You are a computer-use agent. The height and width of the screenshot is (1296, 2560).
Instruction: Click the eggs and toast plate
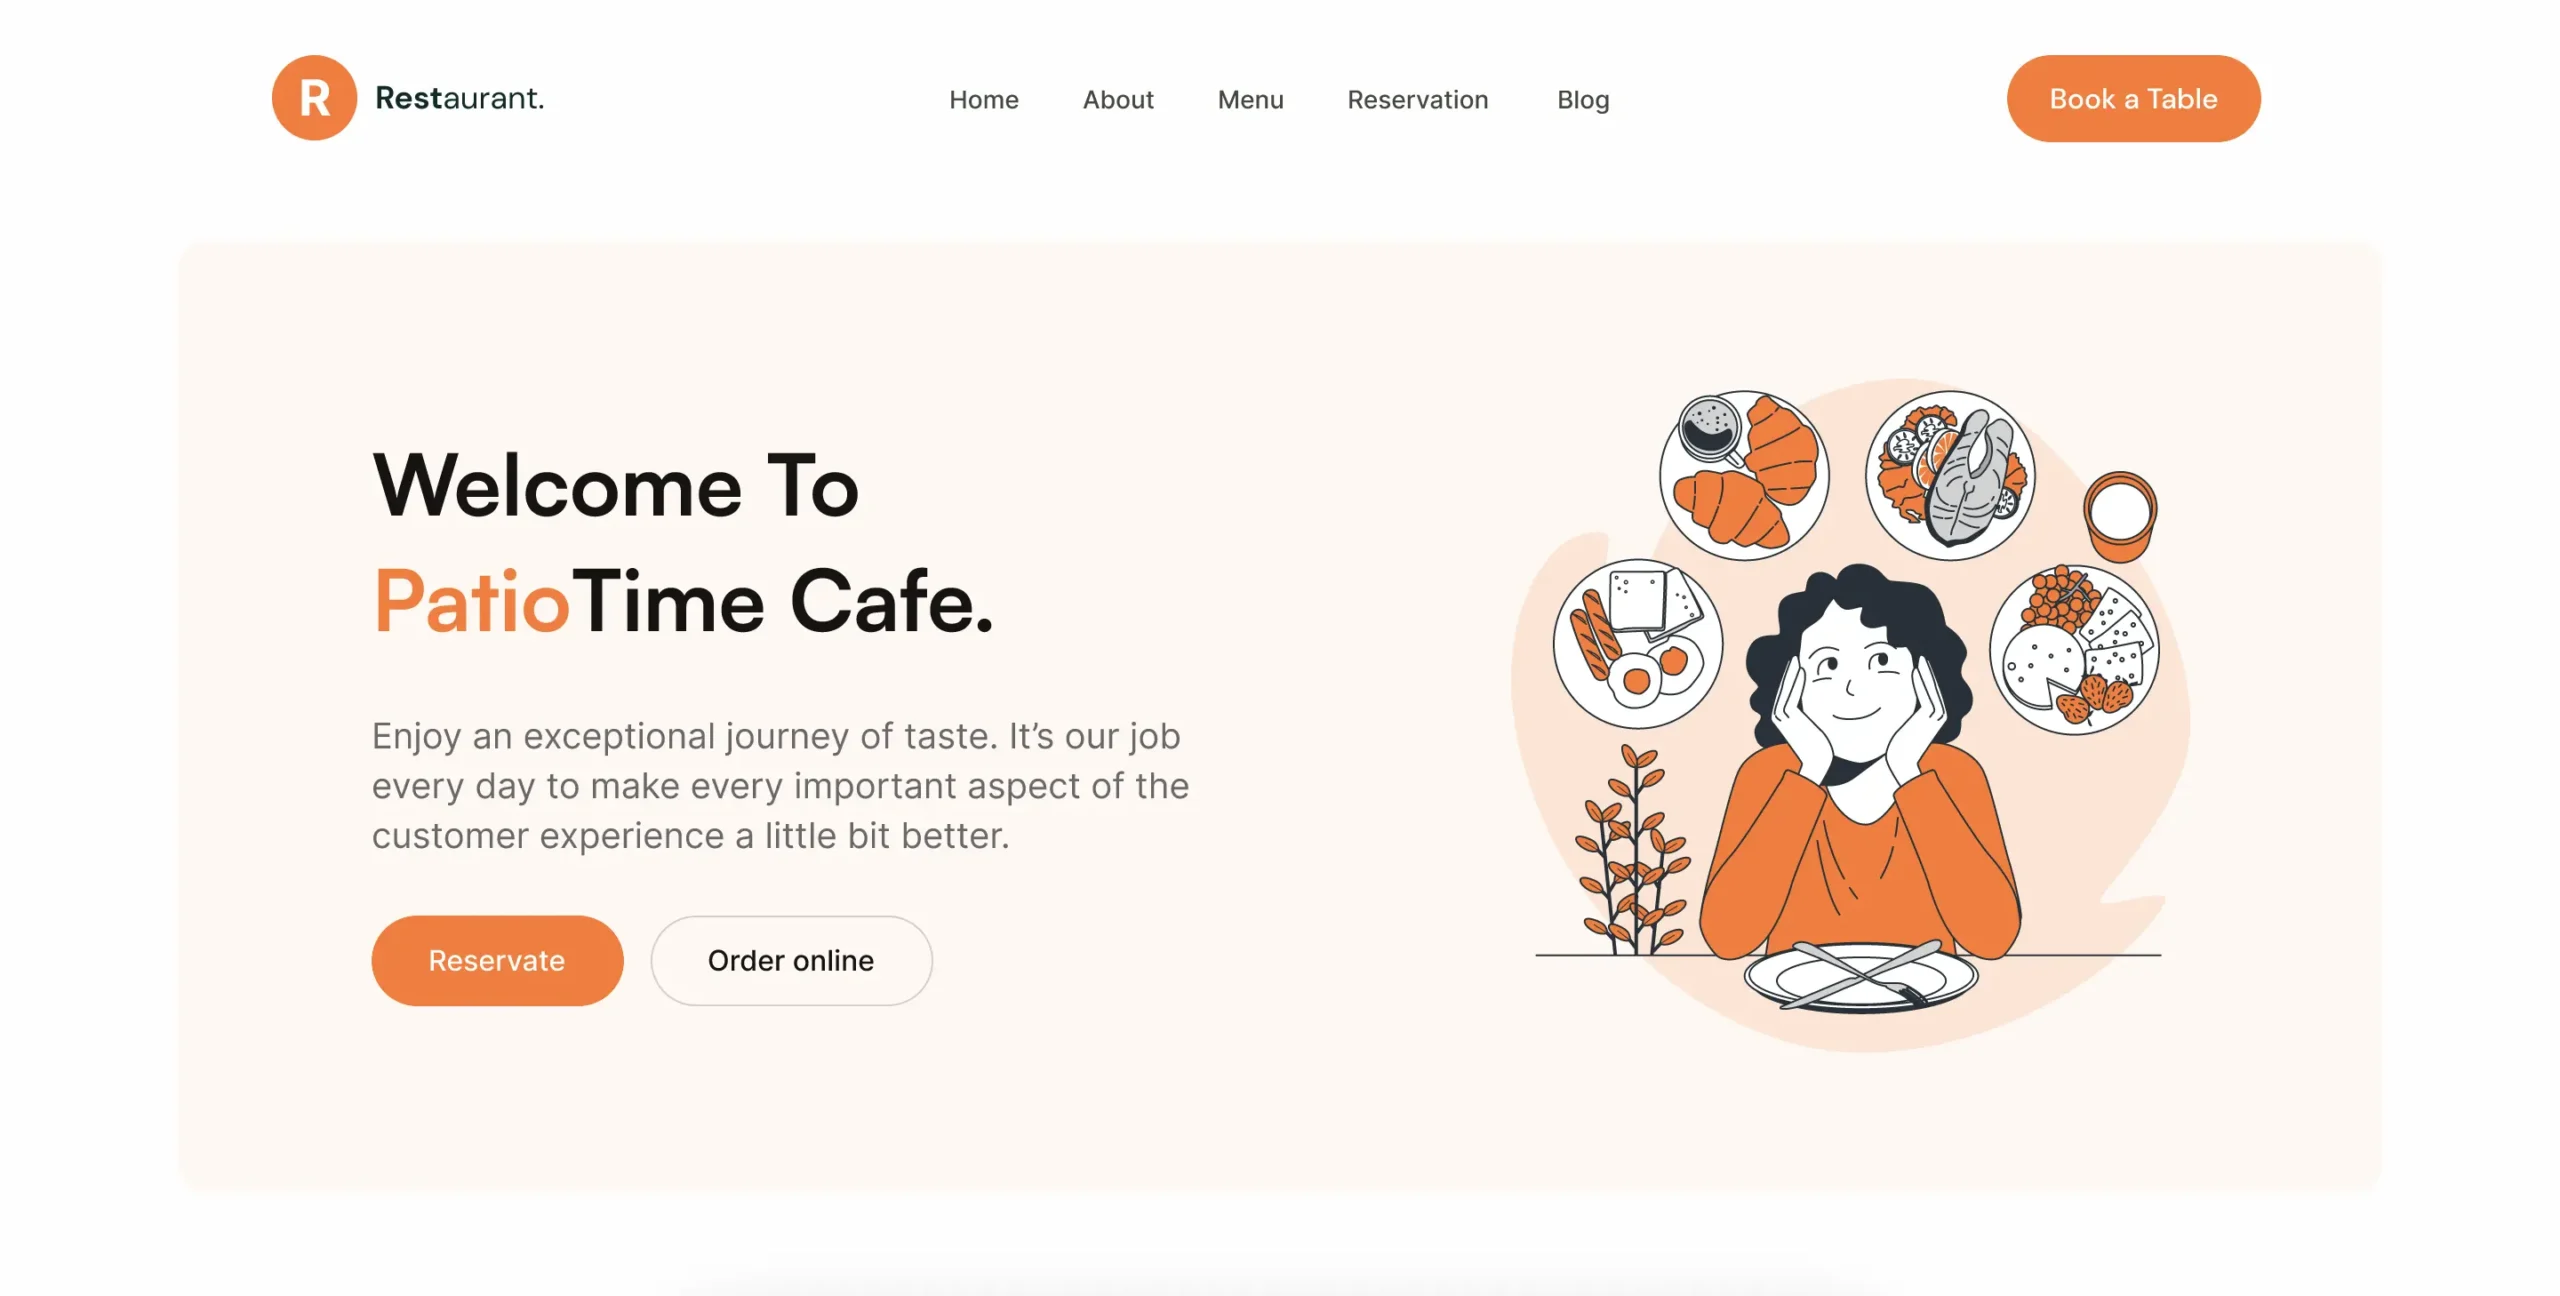(1638, 643)
